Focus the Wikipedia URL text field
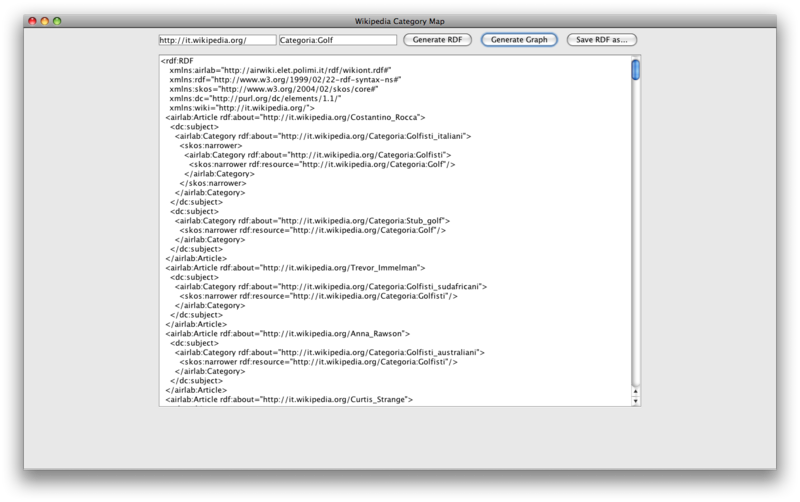This screenshot has width=800, height=502. 216,40
